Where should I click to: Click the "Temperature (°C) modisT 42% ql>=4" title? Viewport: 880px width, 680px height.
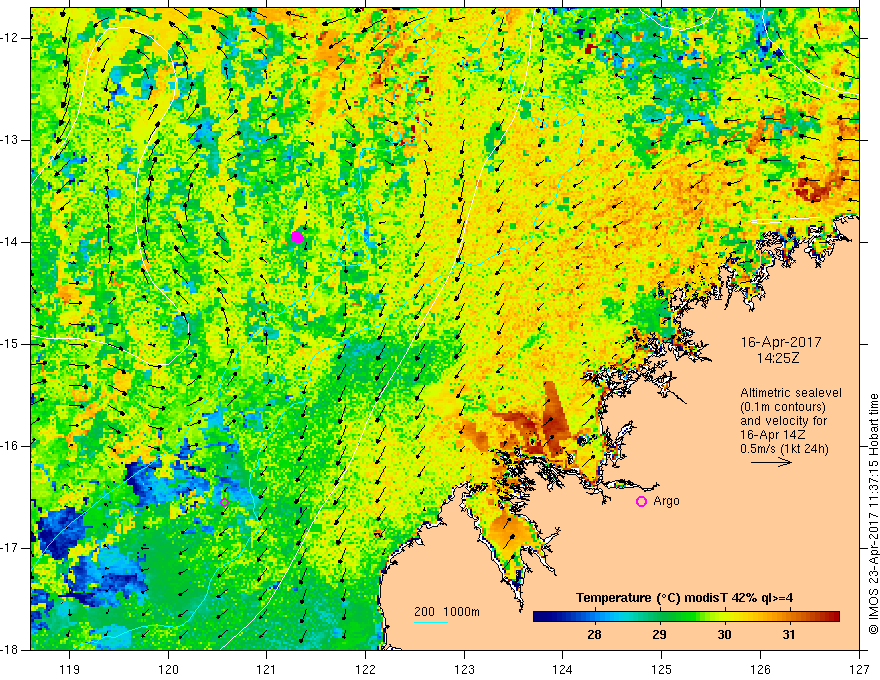tap(684, 598)
